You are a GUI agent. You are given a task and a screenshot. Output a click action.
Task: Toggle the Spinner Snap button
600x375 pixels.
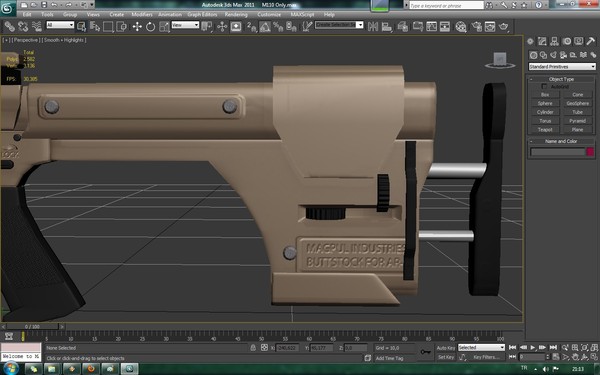(291, 26)
